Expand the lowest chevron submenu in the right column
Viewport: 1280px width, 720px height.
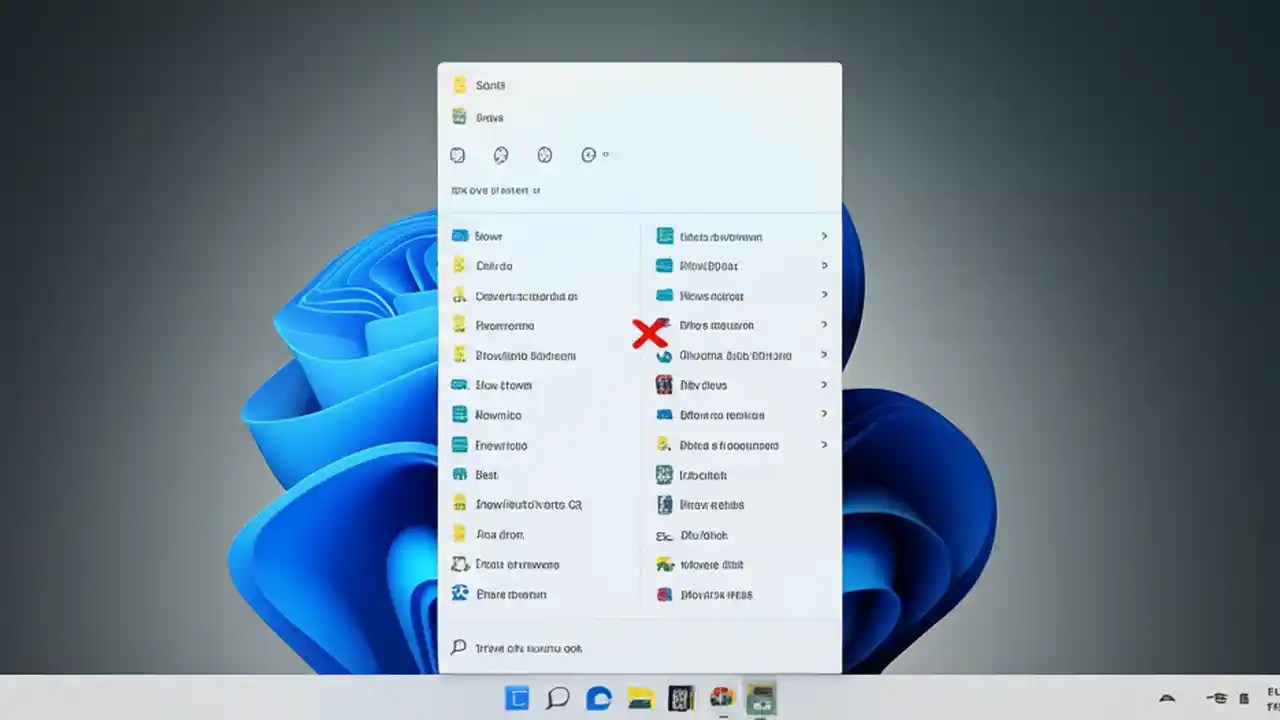[x=824, y=444]
